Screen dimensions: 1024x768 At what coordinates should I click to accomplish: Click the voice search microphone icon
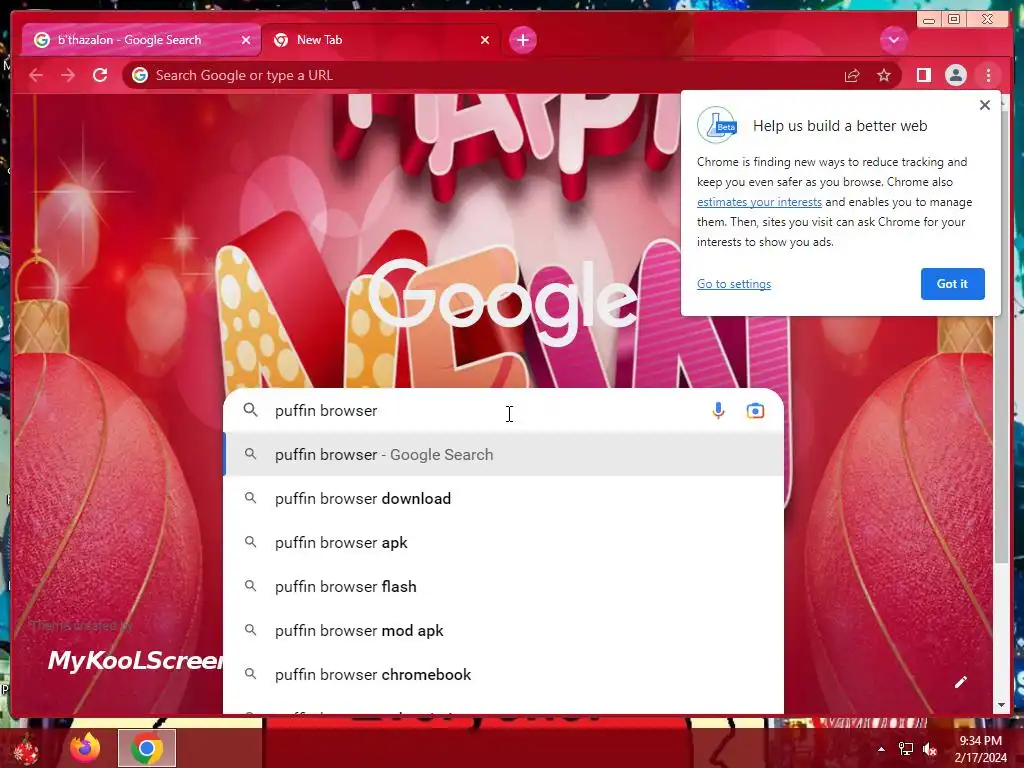(x=718, y=411)
